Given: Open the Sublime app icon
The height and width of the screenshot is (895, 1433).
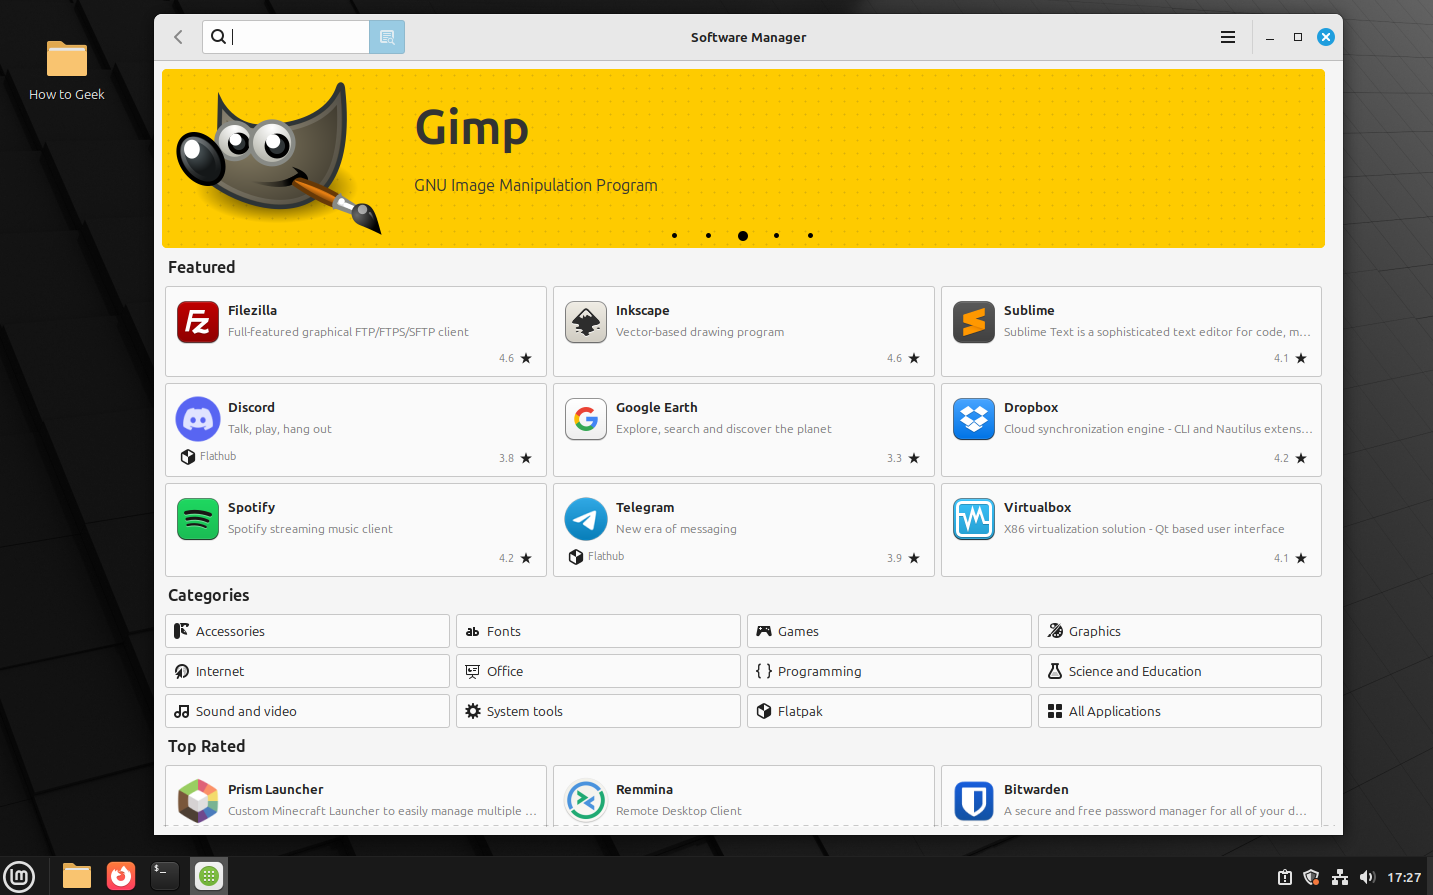Looking at the screenshot, I should click(974, 322).
